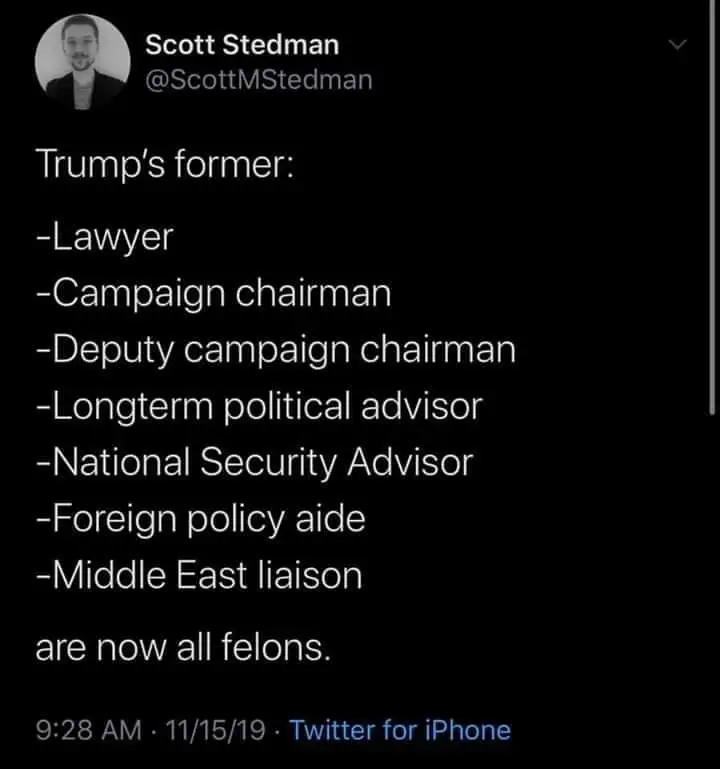Select the "-Lawyer" line of the tweet

104,238
